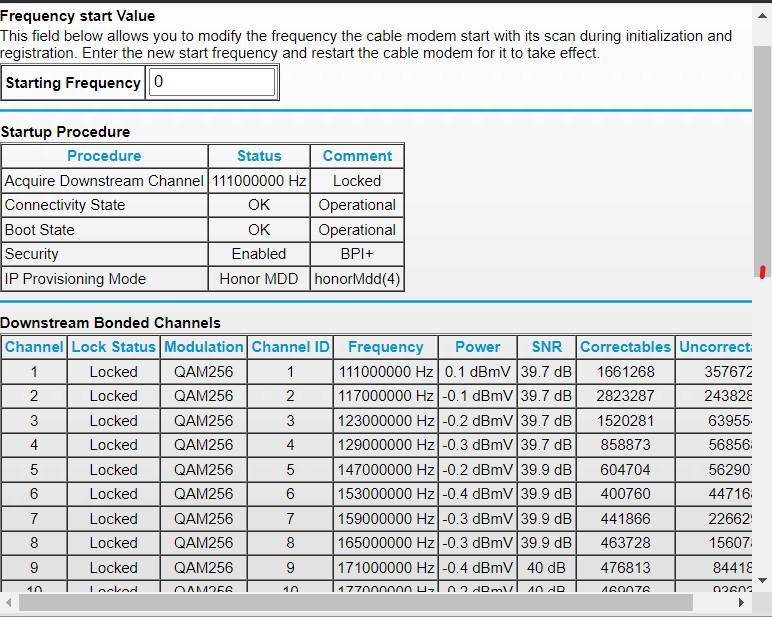Image resolution: width=772 pixels, height=617 pixels.
Task: Click the Starting Frequency input field
Action: (212, 82)
